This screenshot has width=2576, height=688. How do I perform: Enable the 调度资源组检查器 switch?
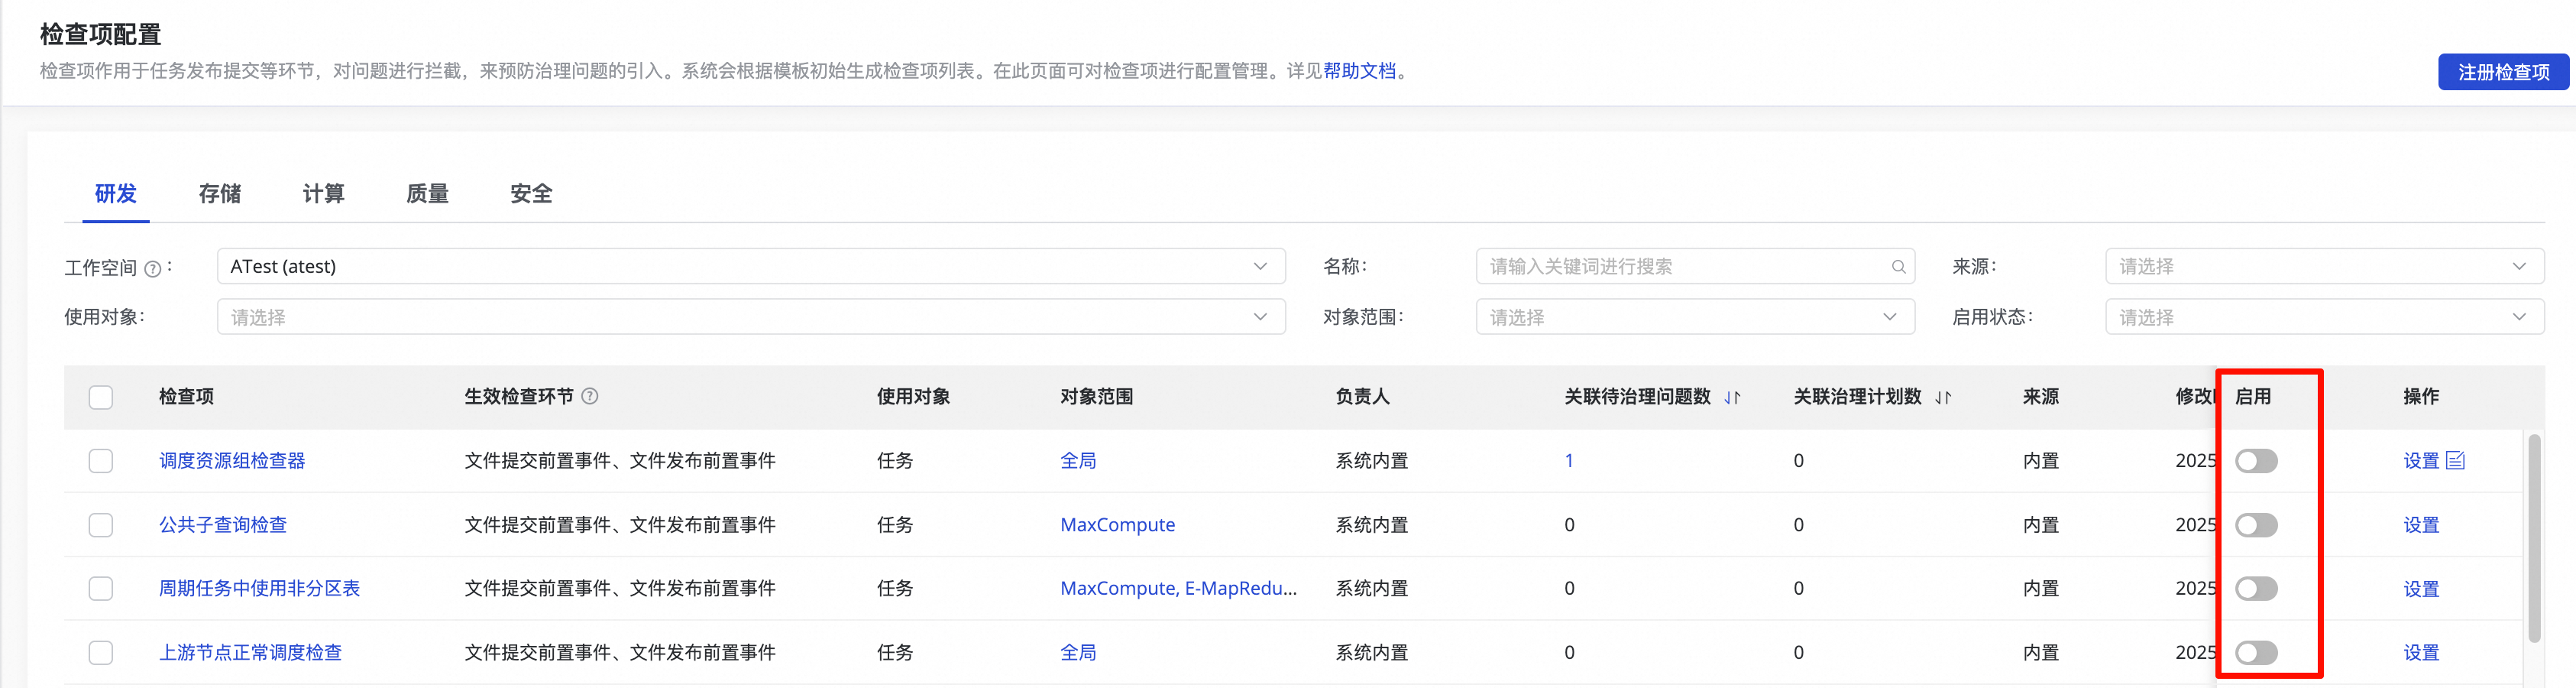2256,461
